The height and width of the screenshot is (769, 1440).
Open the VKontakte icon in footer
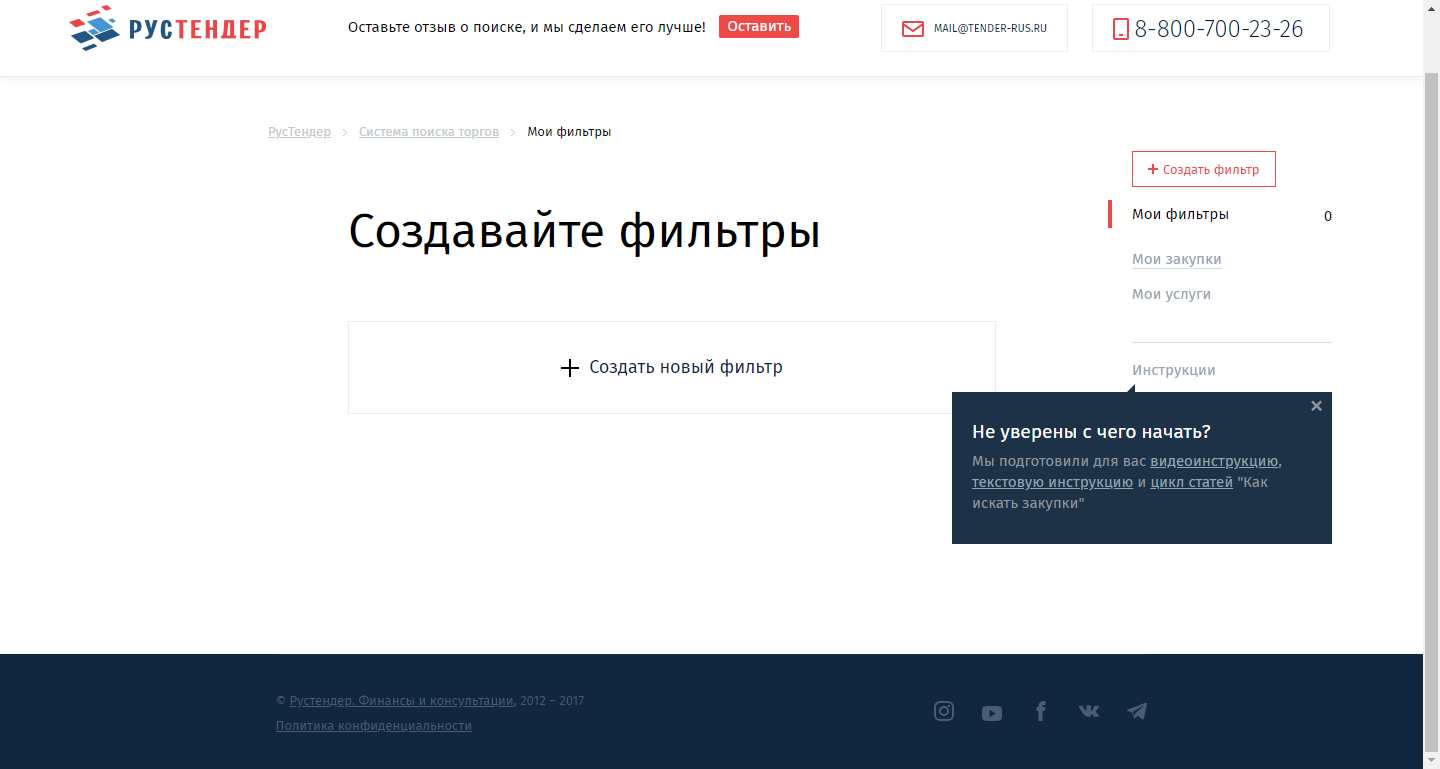(1089, 711)
